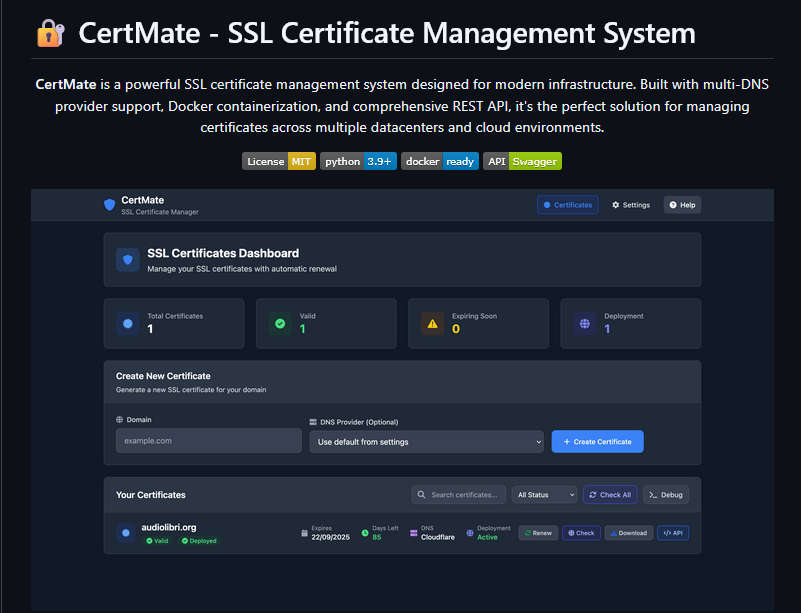The height and width of the screenshot is (613, 801).
Task: Click the gear icon in Settings nav
Action: 616,205
